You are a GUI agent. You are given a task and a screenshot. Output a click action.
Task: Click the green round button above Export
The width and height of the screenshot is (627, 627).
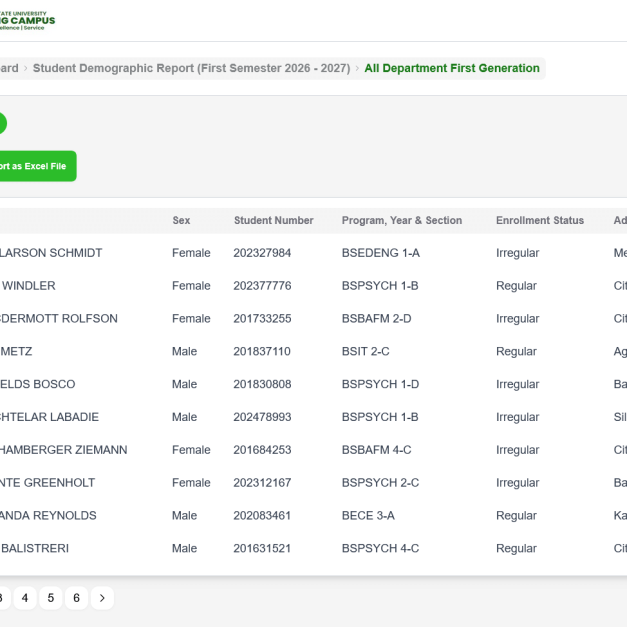[2, 123]
